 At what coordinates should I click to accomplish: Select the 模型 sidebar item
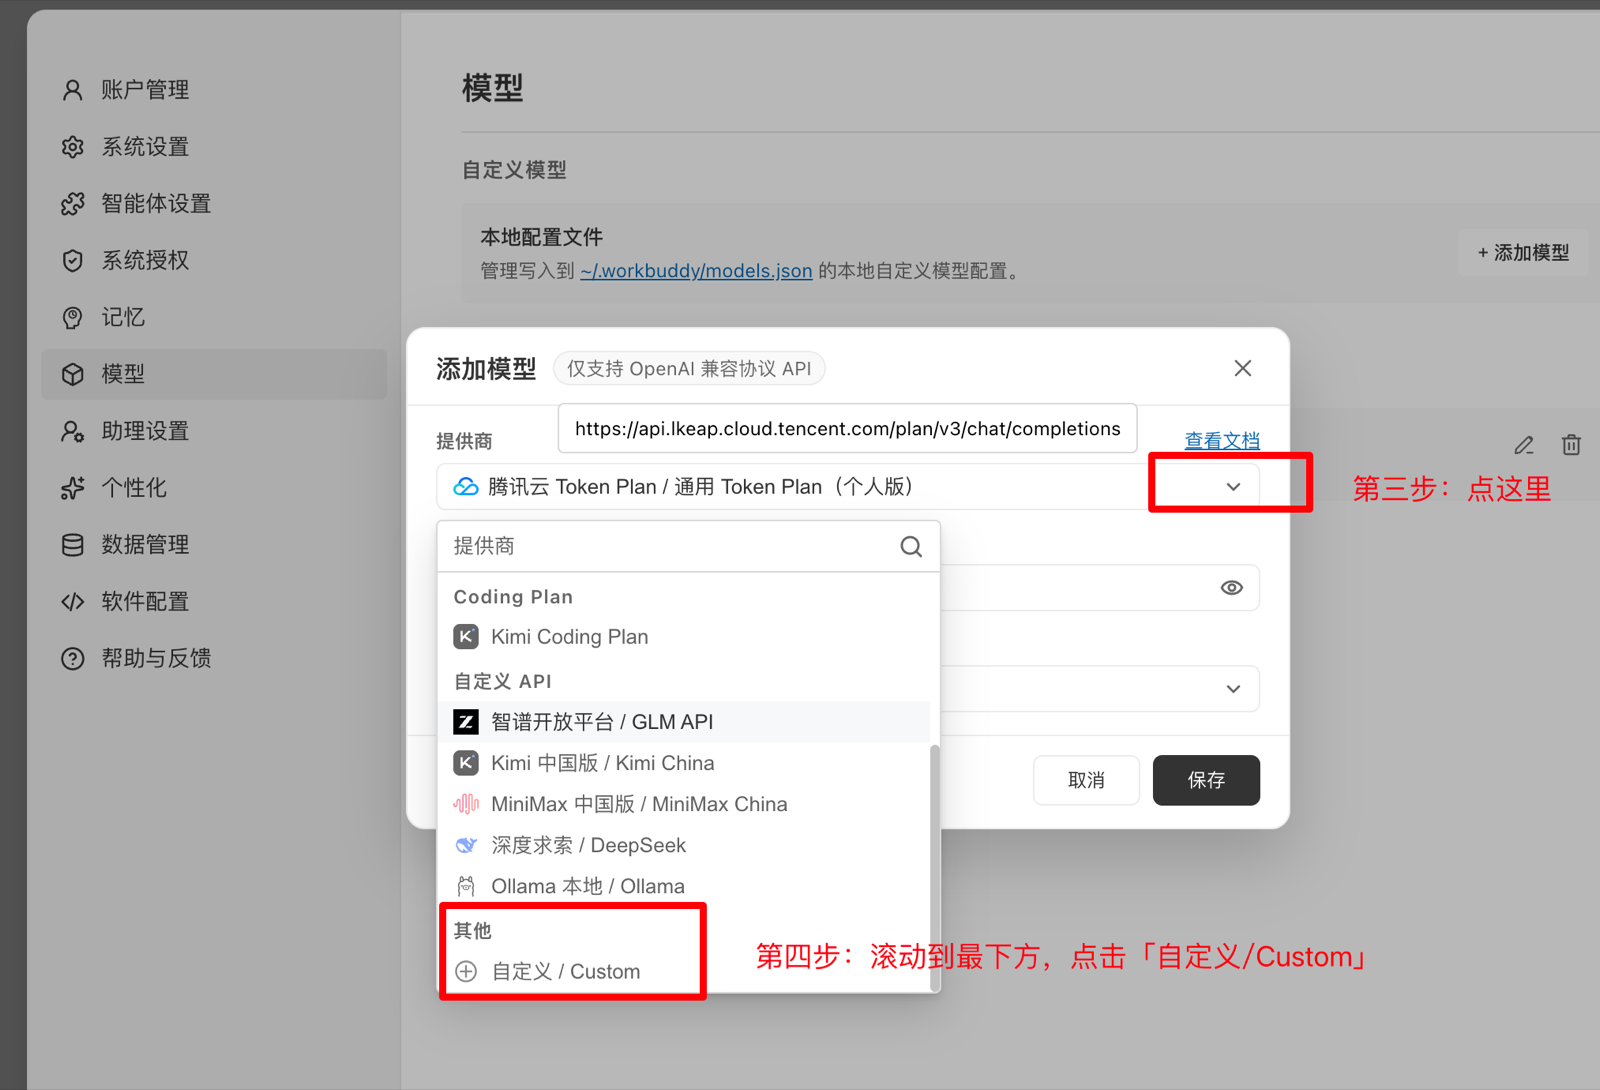point(214,374)
